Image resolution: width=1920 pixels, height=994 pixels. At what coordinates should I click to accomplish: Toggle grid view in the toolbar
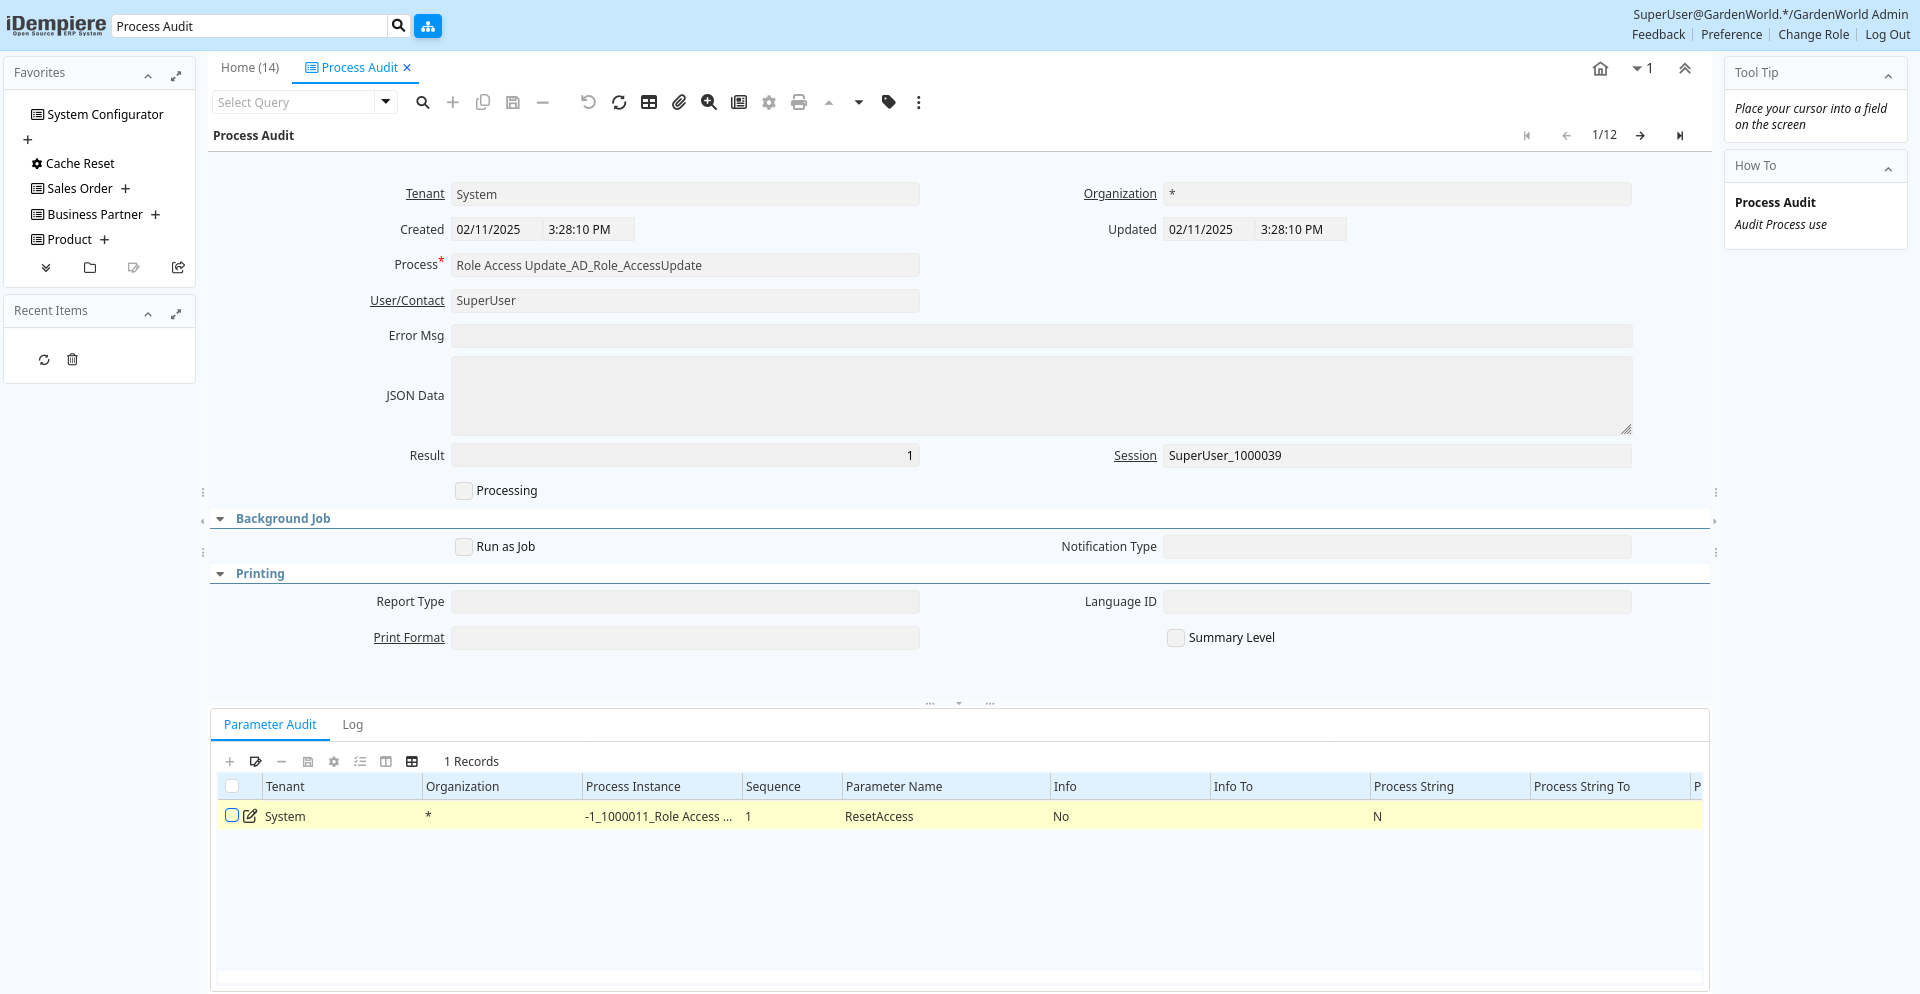coord(649,102)
